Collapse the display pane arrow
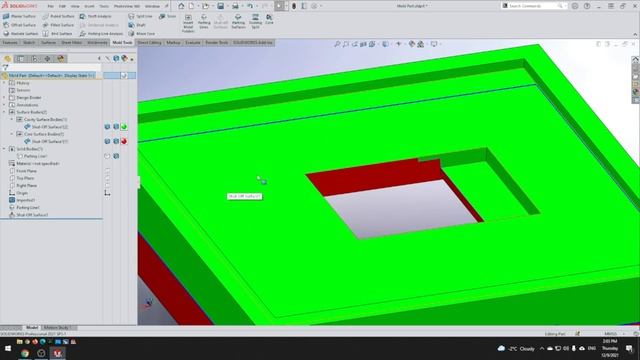Screen dimensions: 640x360 [x=99, y=59]
